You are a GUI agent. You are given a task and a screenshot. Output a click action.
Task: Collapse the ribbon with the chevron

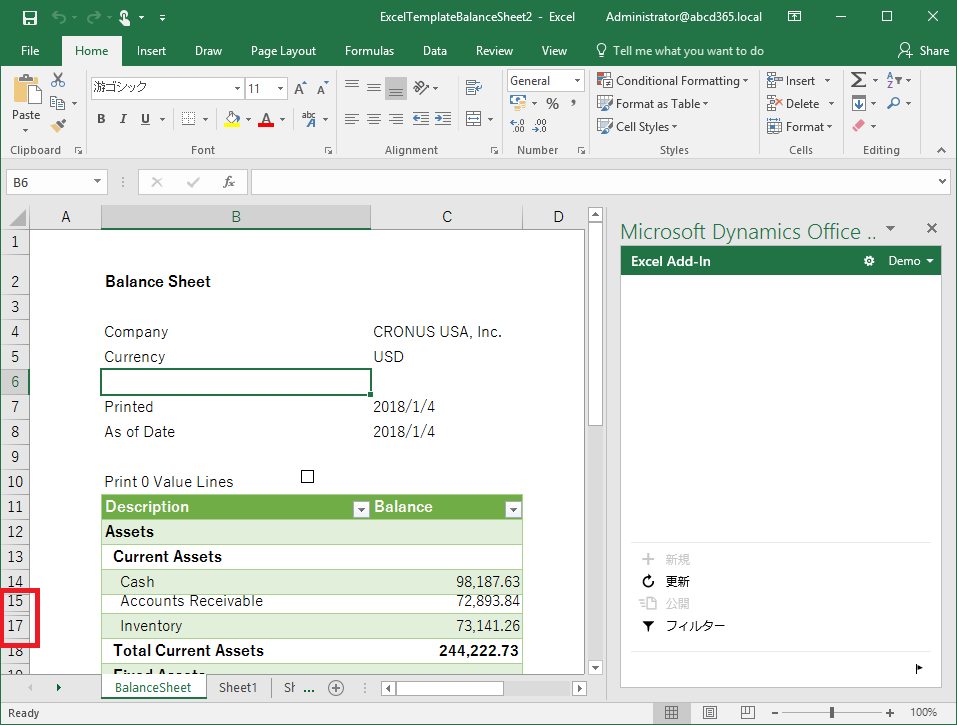click(x=942, y=150)
